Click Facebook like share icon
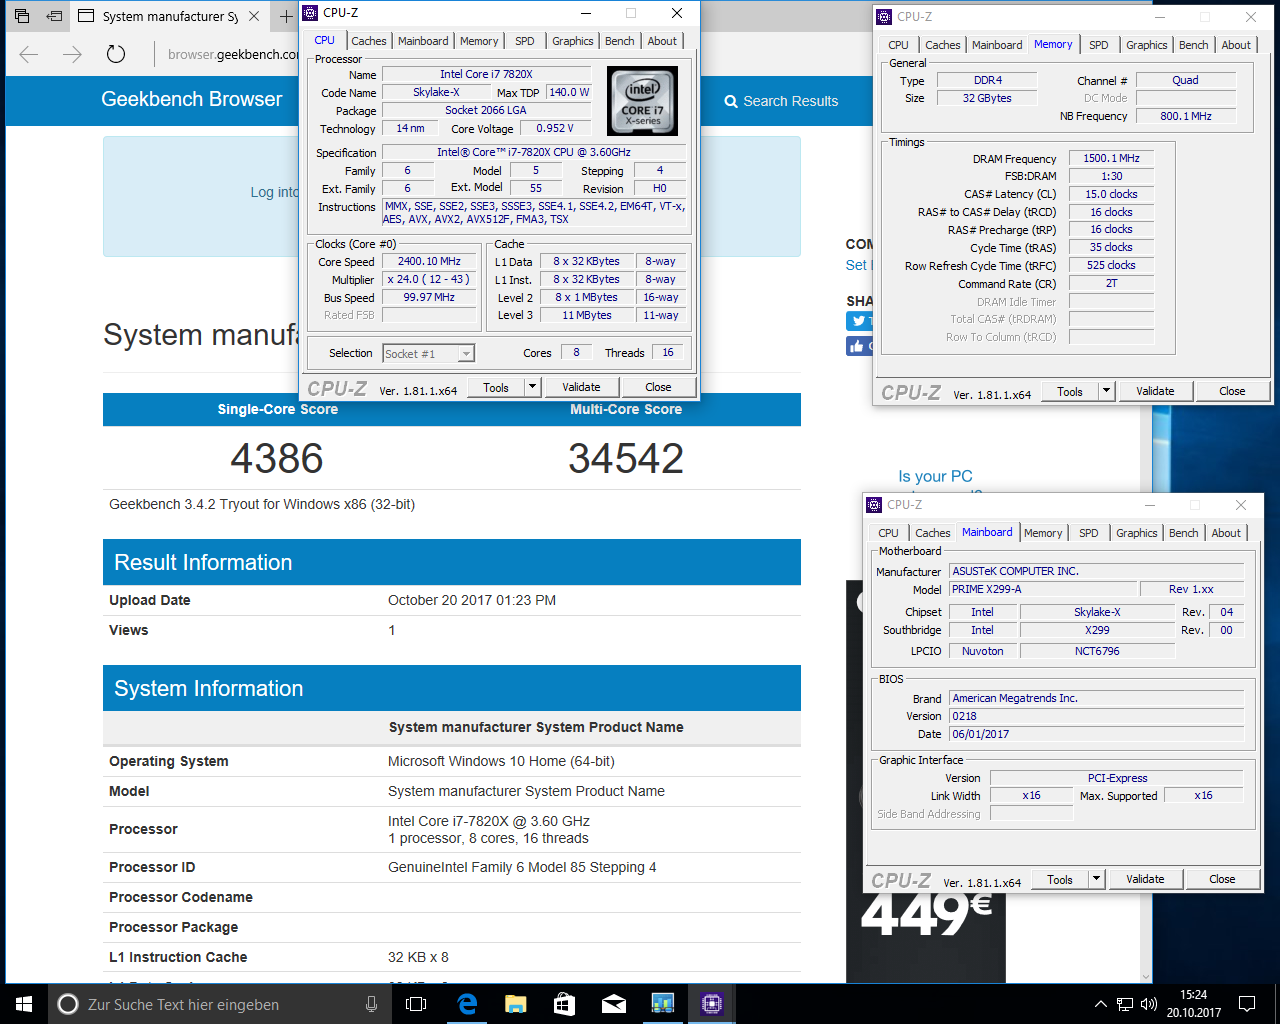This screenshot has width=1280, height=1024. (x=859, y=346)
